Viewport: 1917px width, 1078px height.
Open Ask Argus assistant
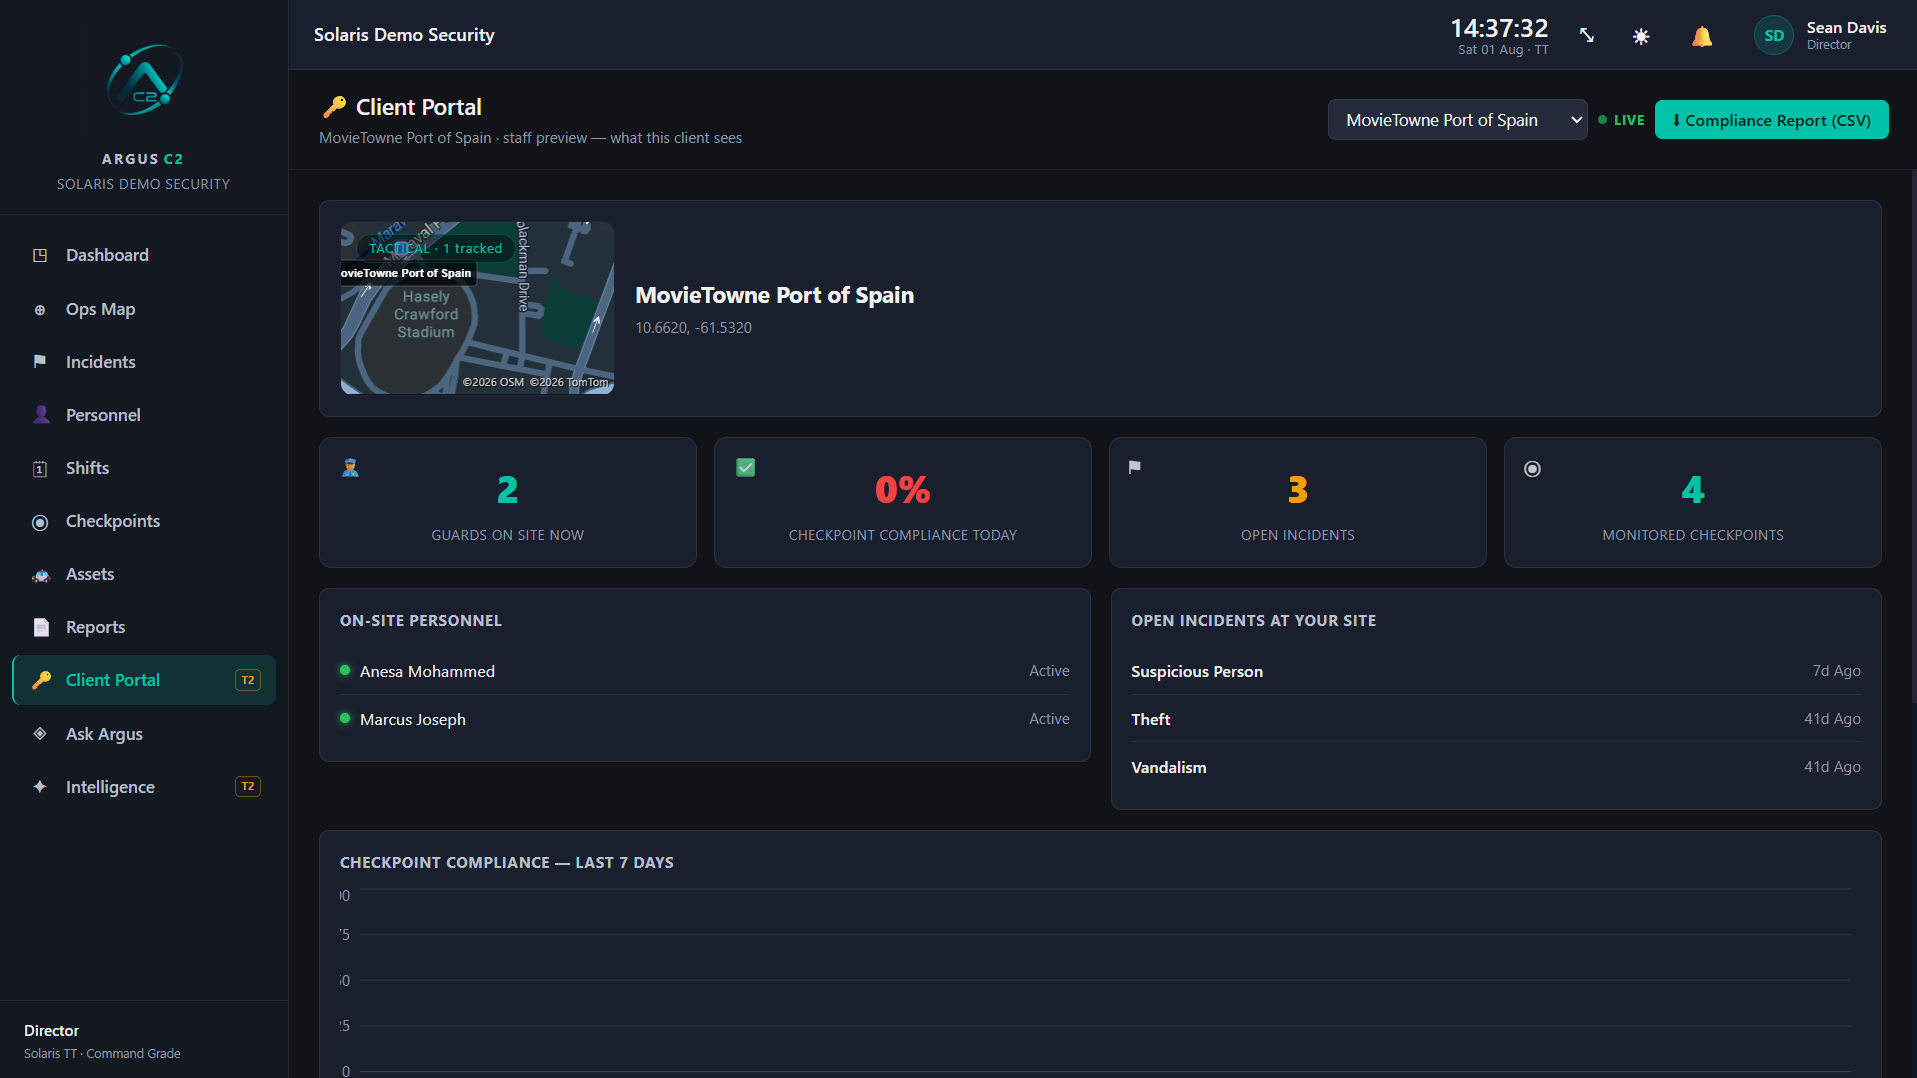(x=144, y=734)
